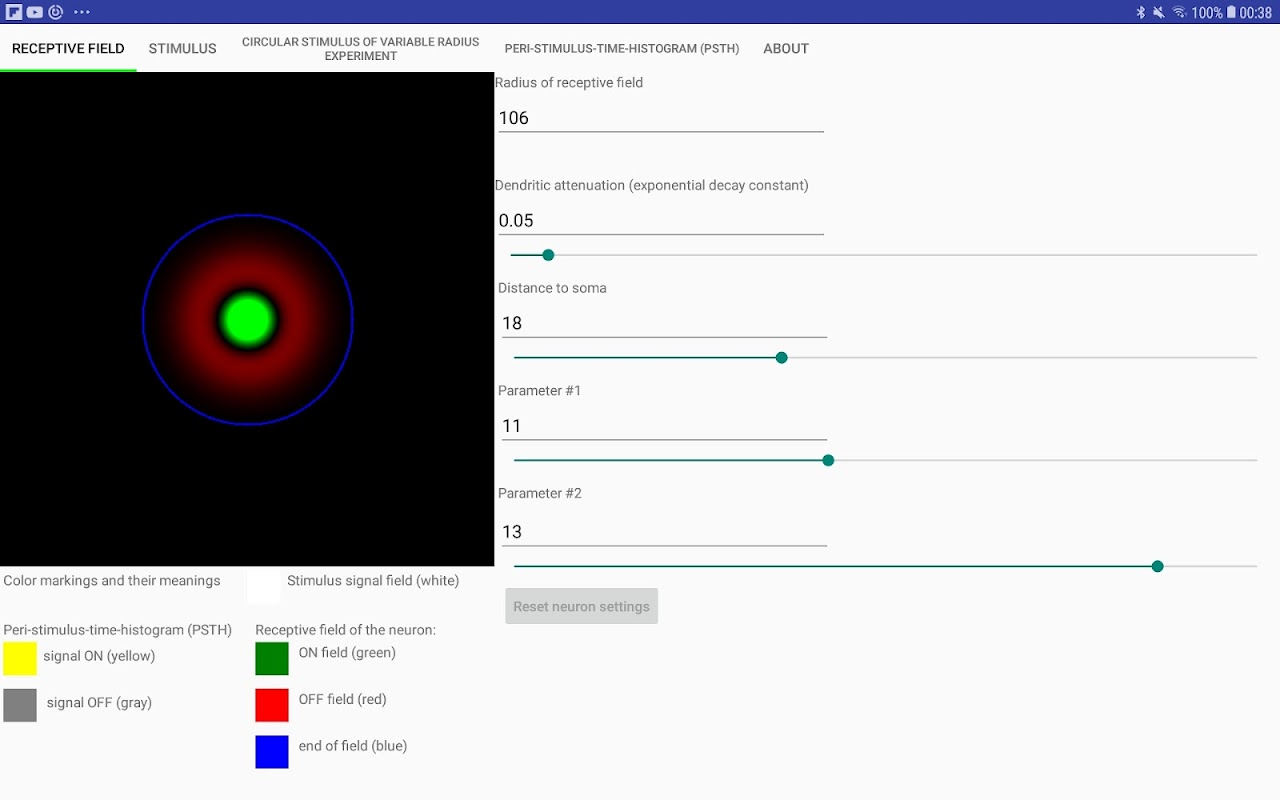Image resolution: width=1280 pixels, height=800 pixels.
Task: Tap the Wi-Fi status icon
Action: (1179, 12)
